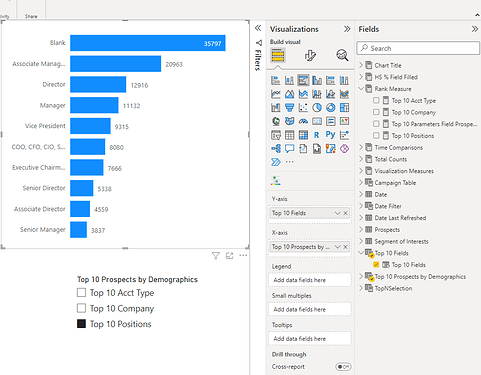Check Top 10 Acct Type in Fields pane
Viewport: 481px width, 375px height.
point(376,100)
